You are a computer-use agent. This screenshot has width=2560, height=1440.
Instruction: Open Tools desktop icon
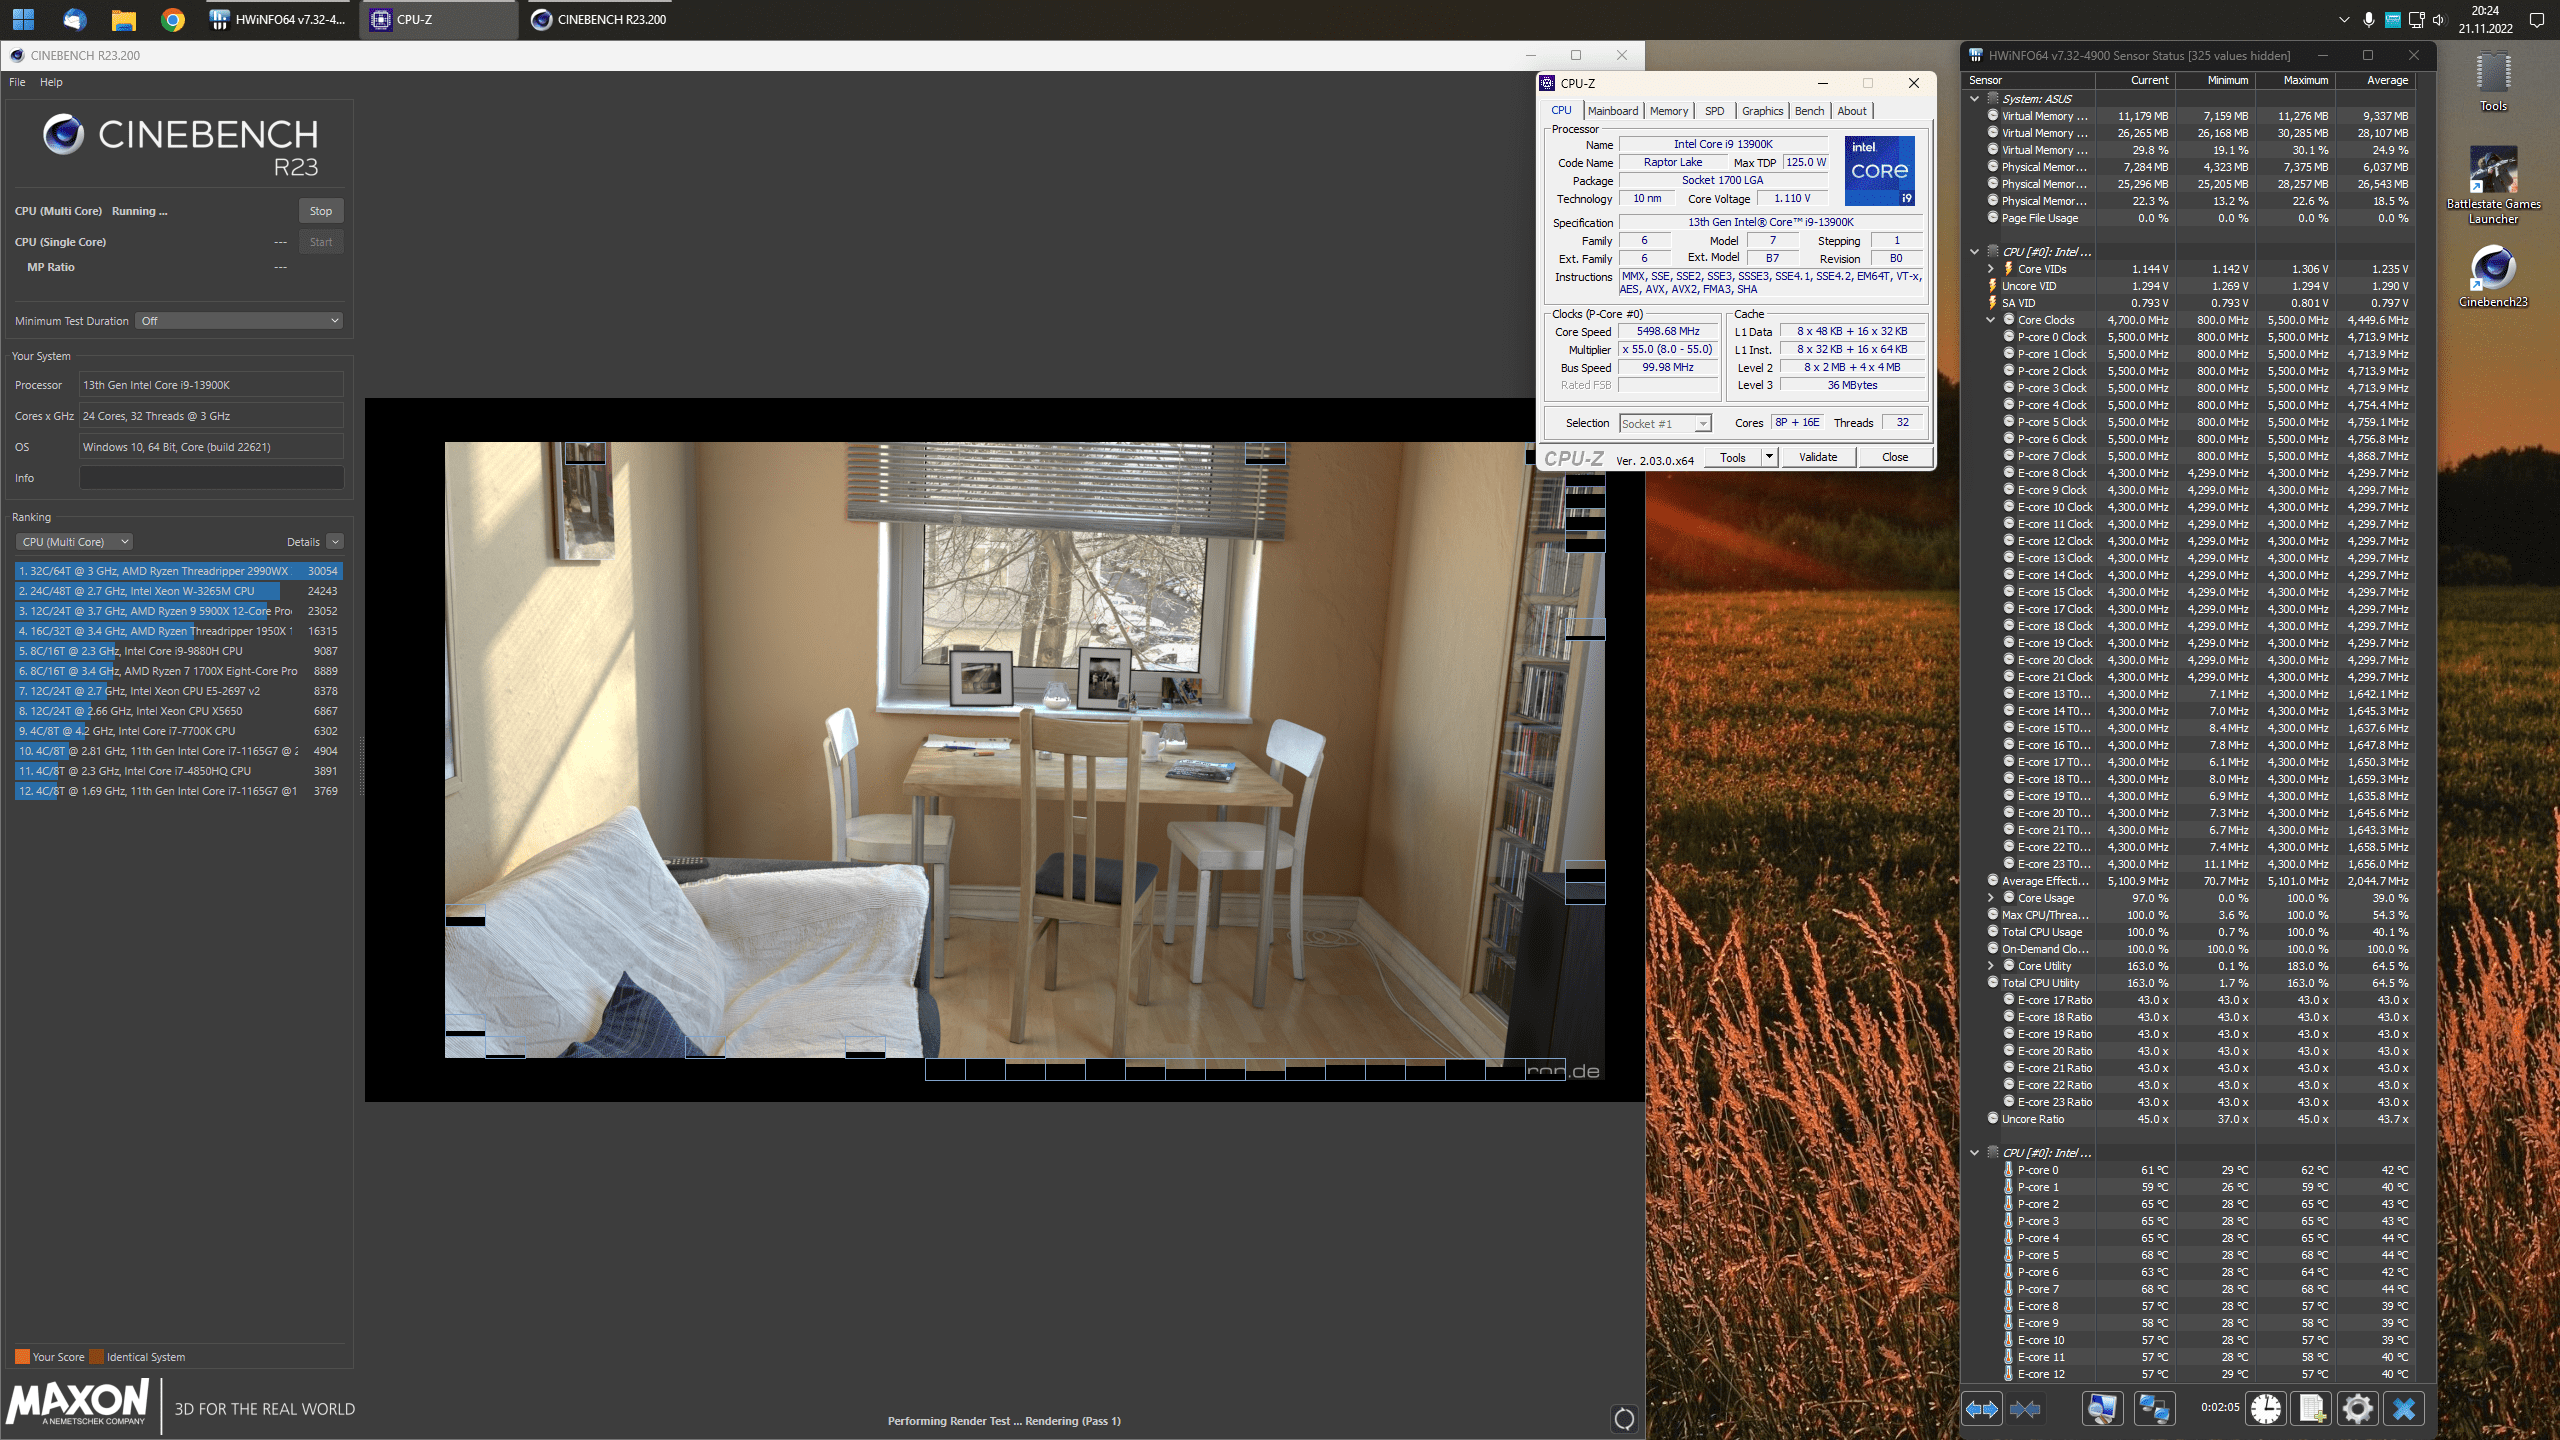click(x=2493, y=83)
